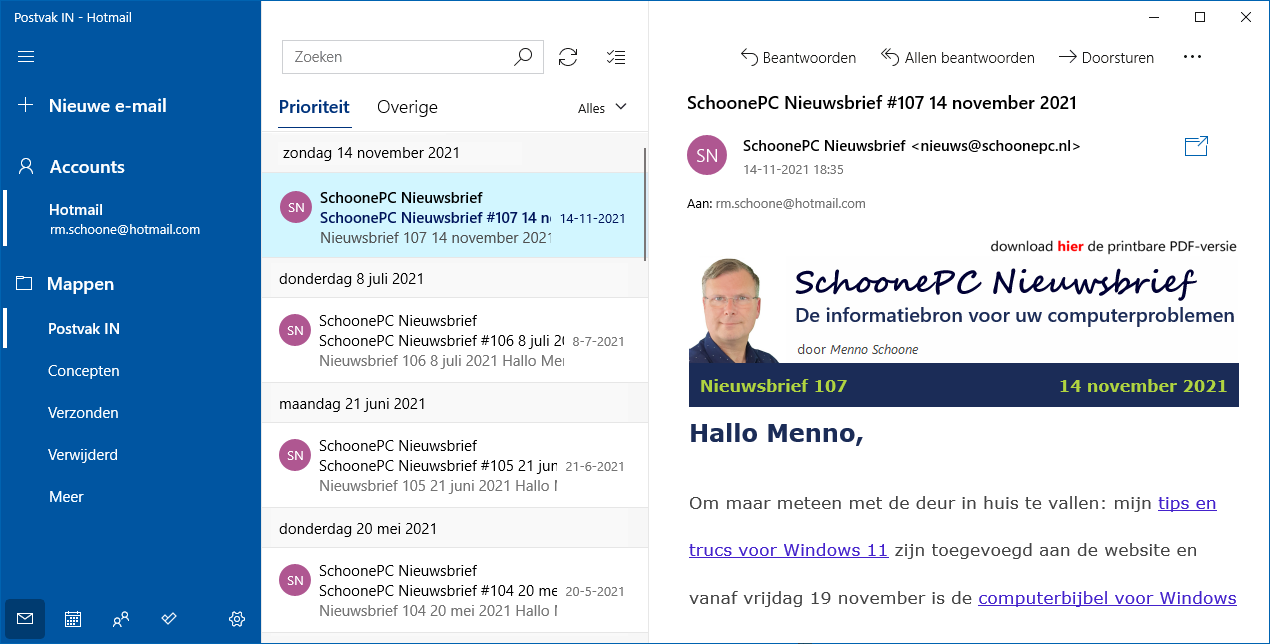Forward the message with Doorsturen
This screenshot has width=1270, height=644.
[1106, 58]
